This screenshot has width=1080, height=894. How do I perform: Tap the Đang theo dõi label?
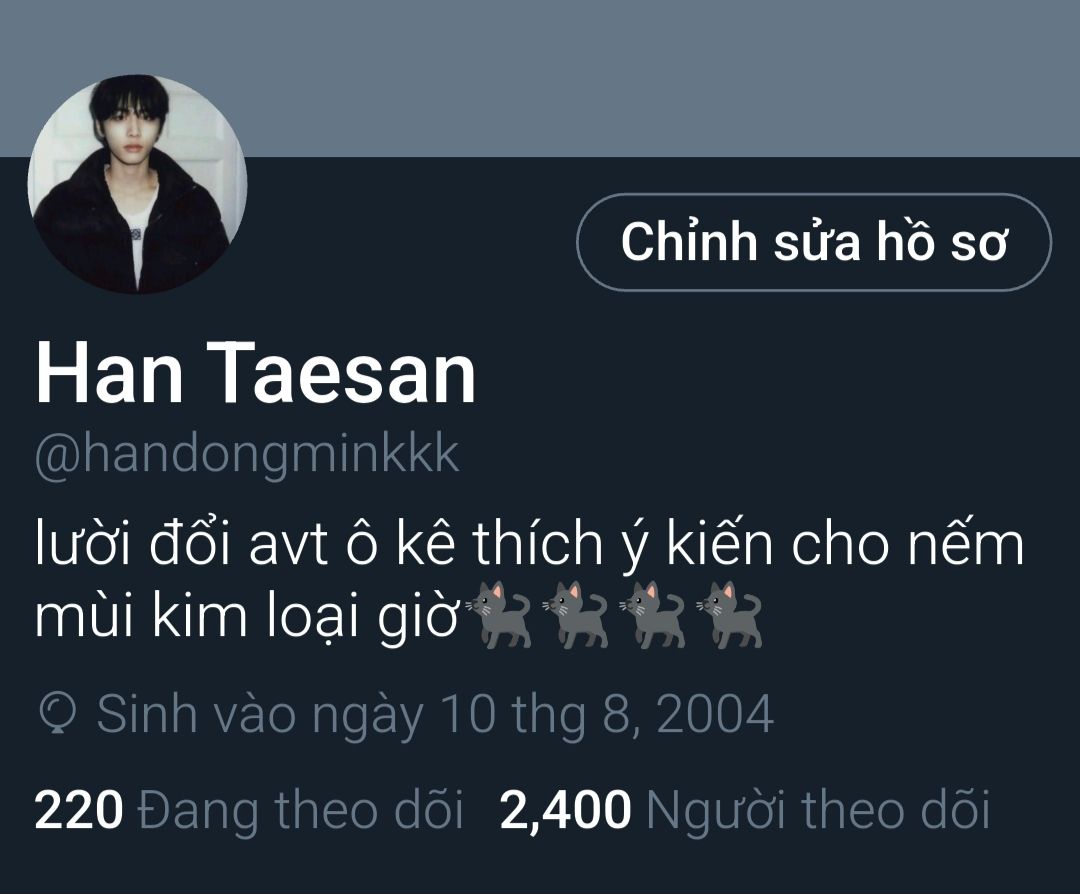300,810
